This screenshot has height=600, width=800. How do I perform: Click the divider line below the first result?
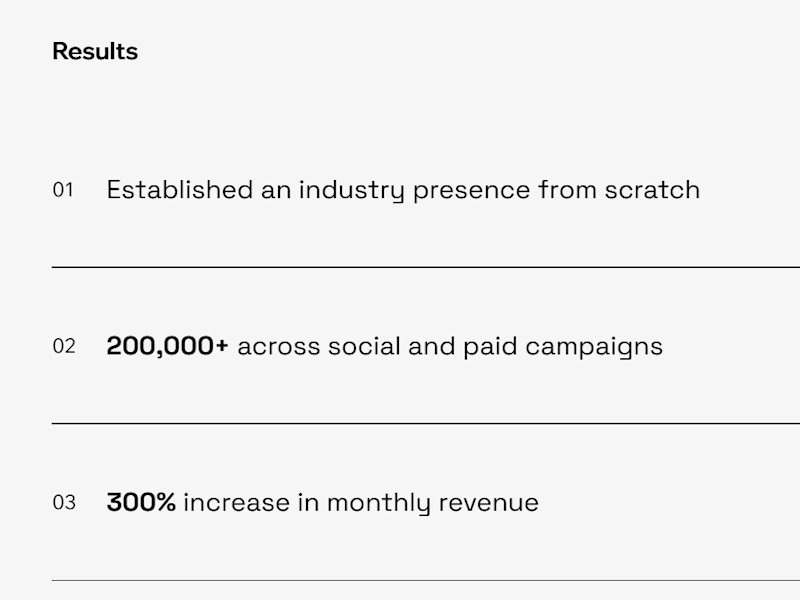pos(426,267)
